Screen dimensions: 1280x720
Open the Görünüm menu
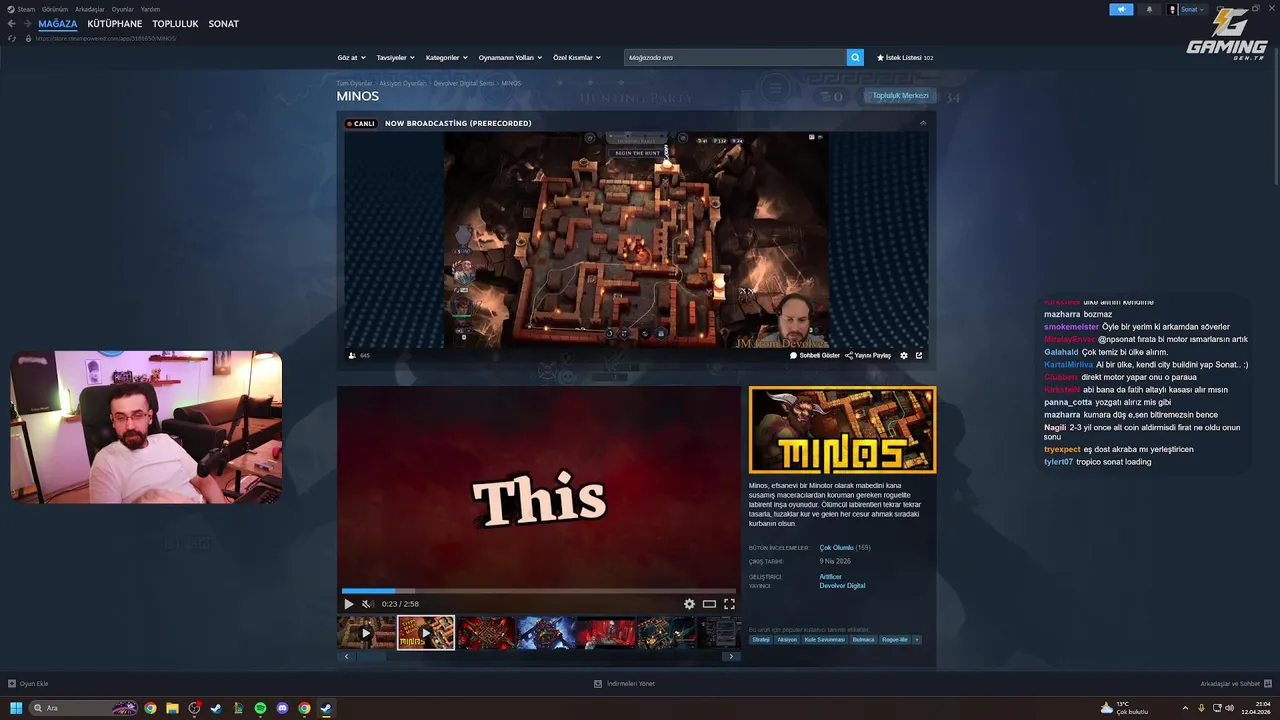[55, 9]
